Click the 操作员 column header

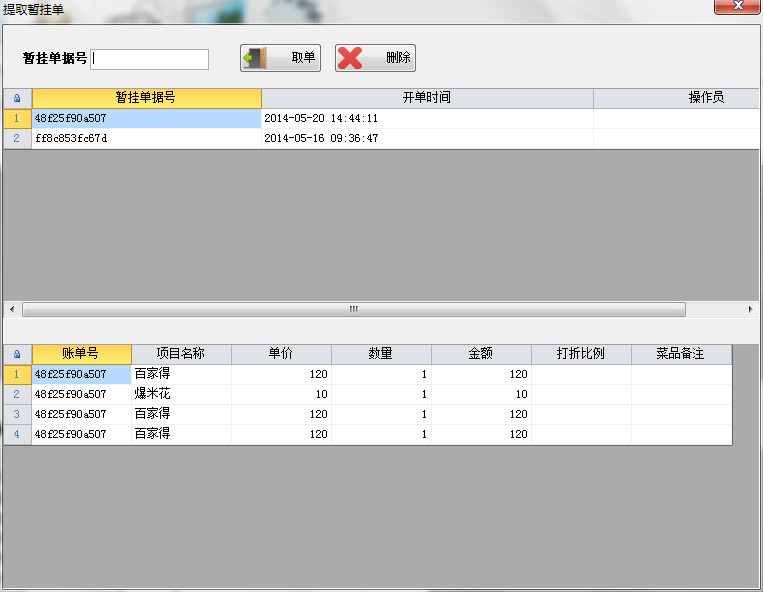click(676, 98)
